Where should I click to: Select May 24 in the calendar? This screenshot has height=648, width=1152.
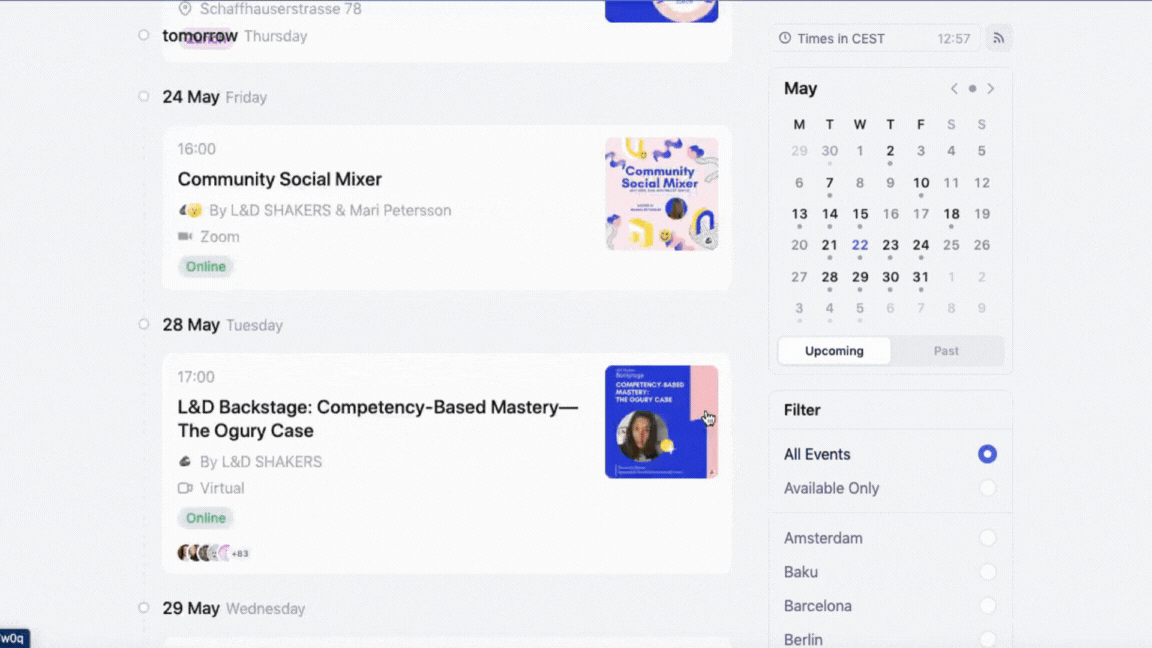click(921, 245)
